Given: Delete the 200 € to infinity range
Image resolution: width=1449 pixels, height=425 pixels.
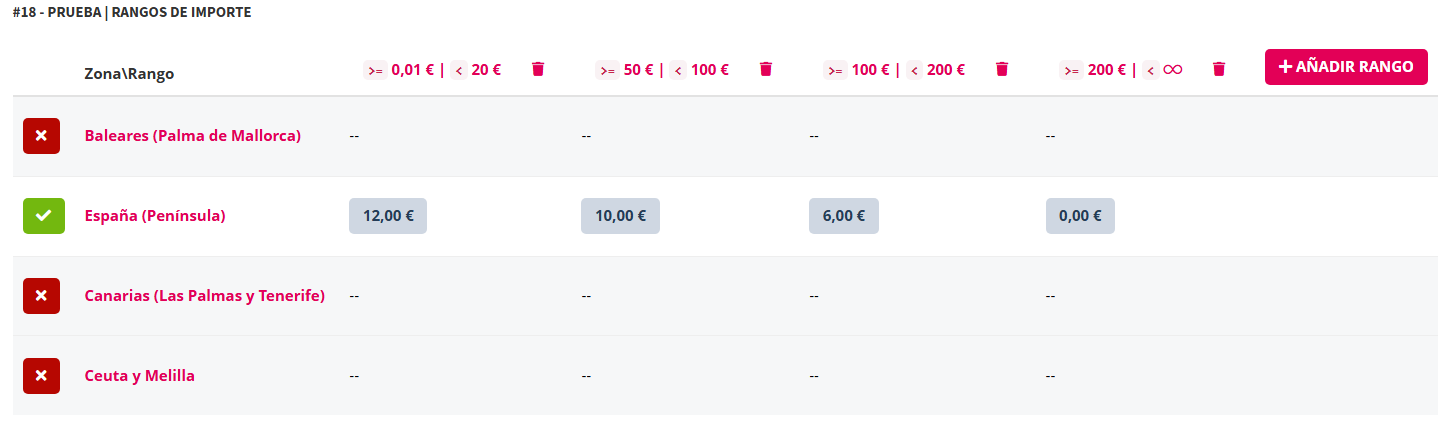Looking at the screenshot, I should pos(1218,69).
